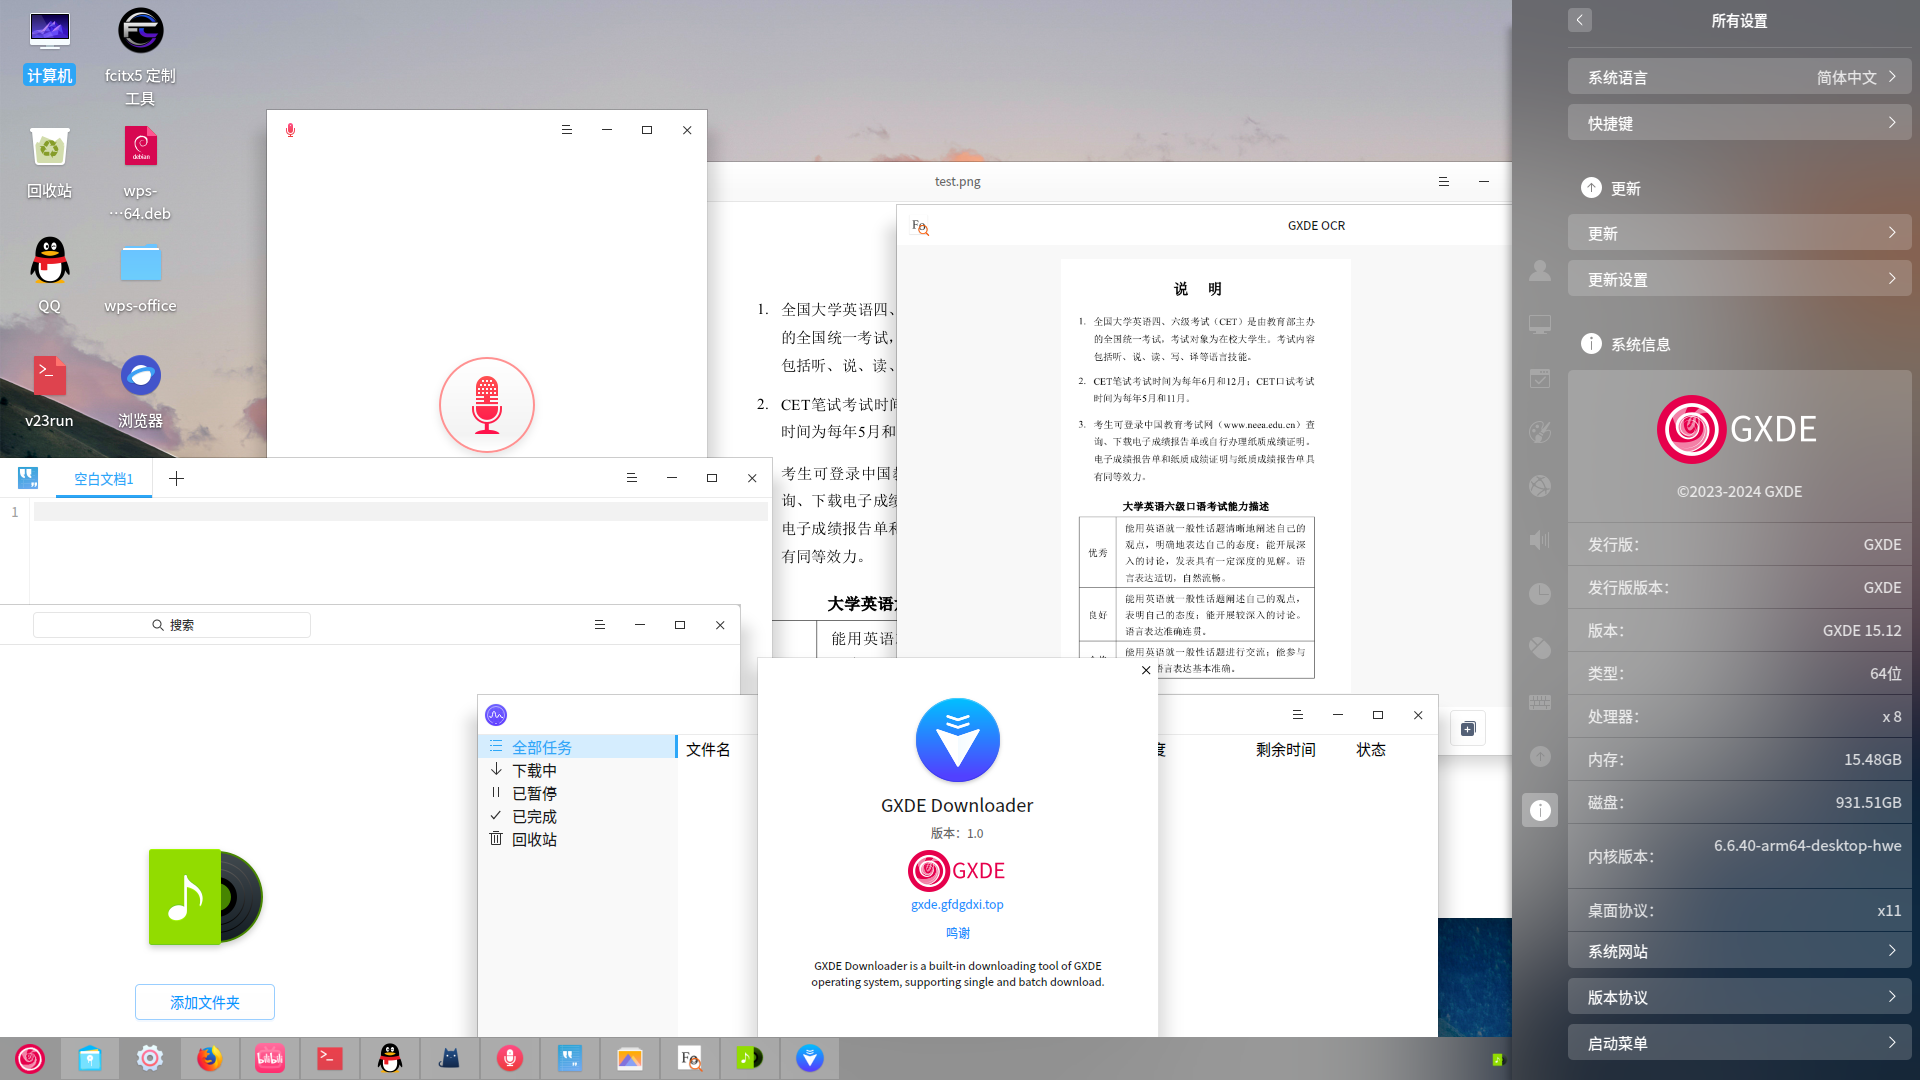1920x1080 pixels.
Task: Open the Recycle Bin desktop icon
Action: [49, 163]
